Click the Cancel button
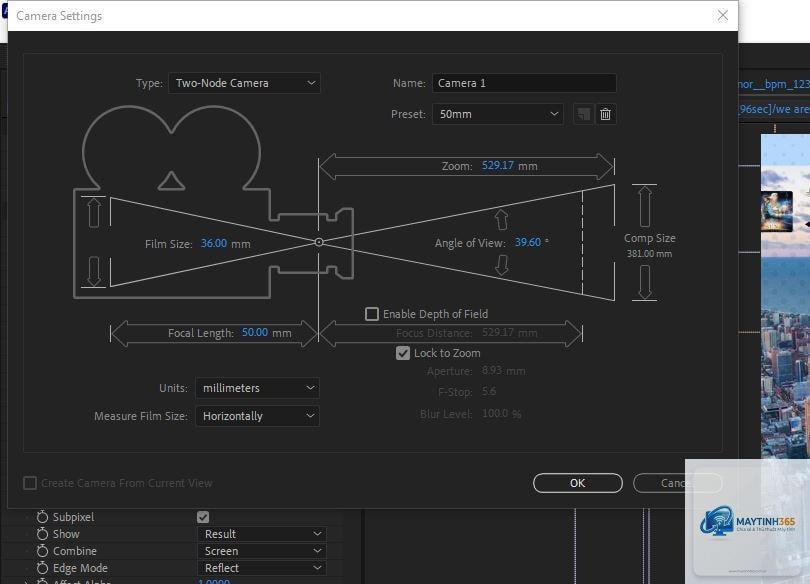This screenshot has height=584, width=810. (677, 483)
